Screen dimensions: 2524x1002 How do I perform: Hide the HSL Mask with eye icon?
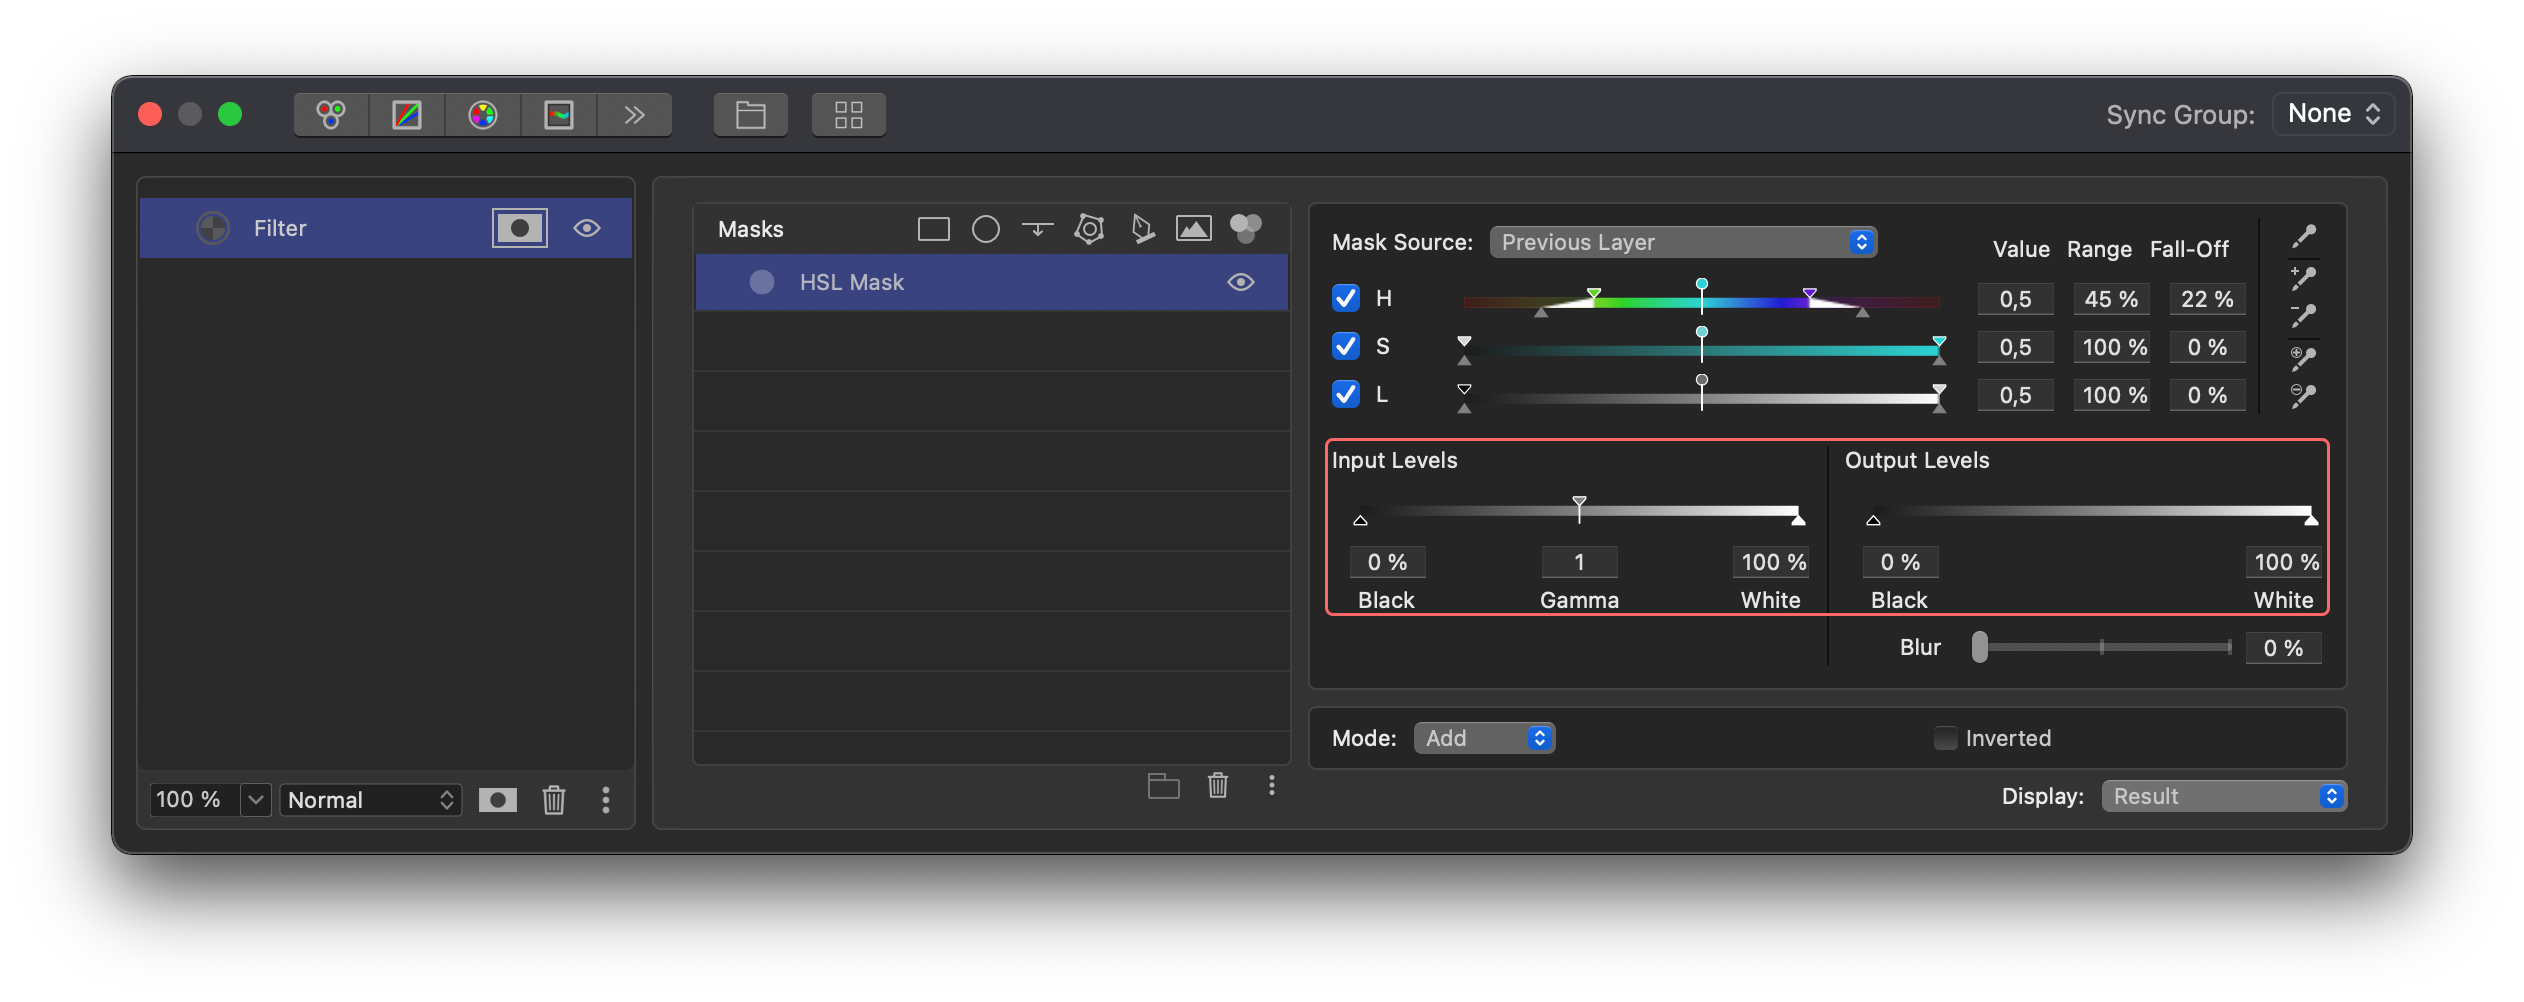[1240, 282]
